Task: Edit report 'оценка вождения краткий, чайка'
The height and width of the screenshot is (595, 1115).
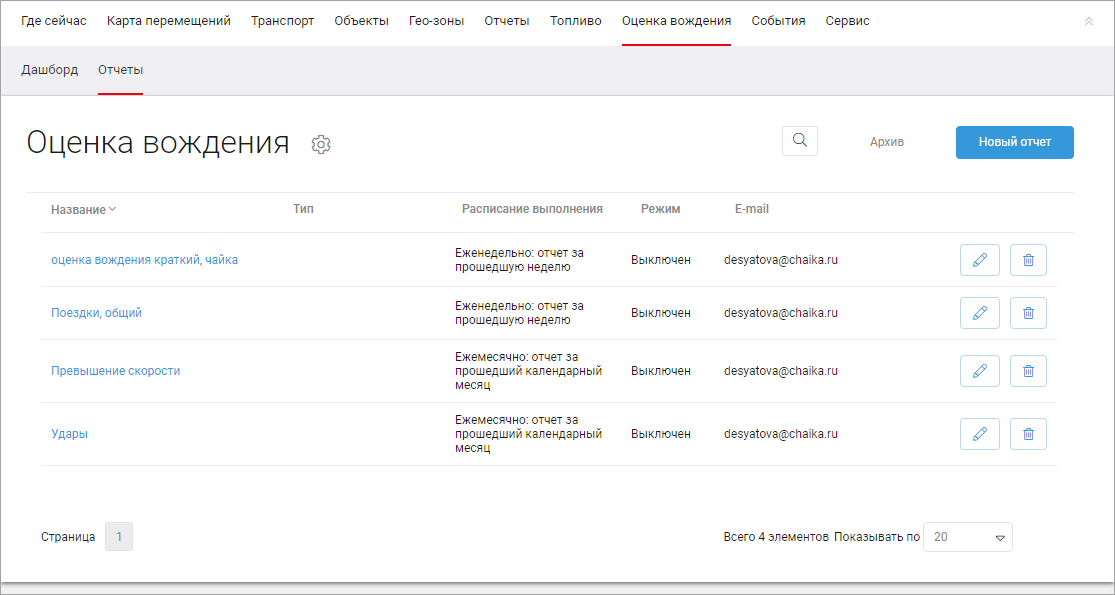Action: click(980, 260)
